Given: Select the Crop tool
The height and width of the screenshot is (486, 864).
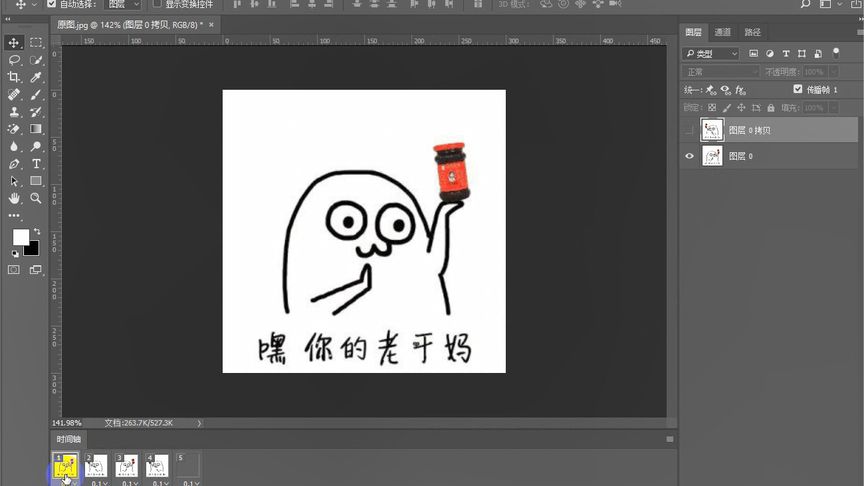Looking at the screenshot, I should (x=14, y=77).
